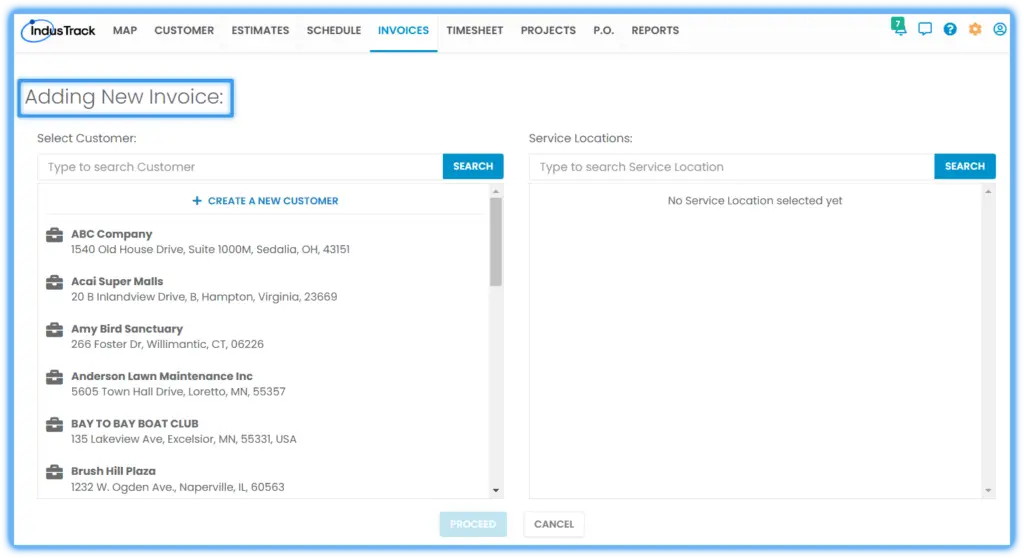This screenshot has width=1024, height=559.
Task: Select customer Amy Bird Sanctuary
Action: [127, 329]
